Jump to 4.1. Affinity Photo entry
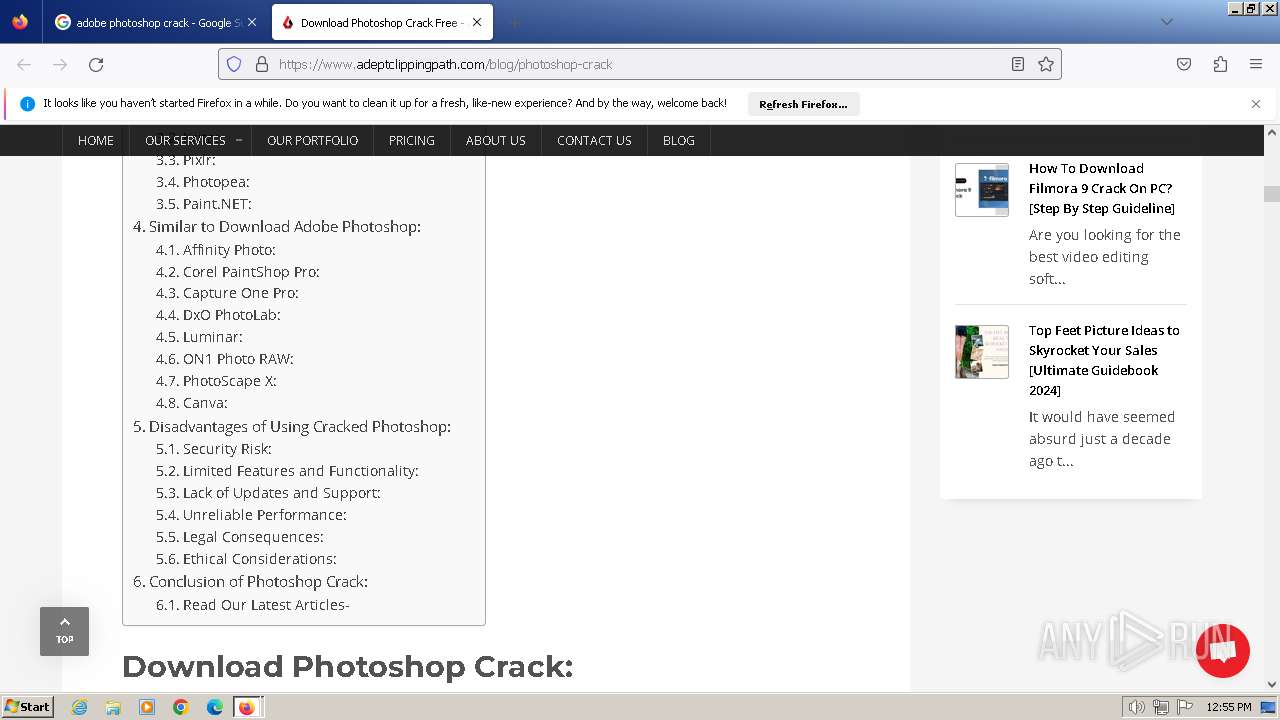Viewport: 1280px width, 720px height. coord(216,250)
